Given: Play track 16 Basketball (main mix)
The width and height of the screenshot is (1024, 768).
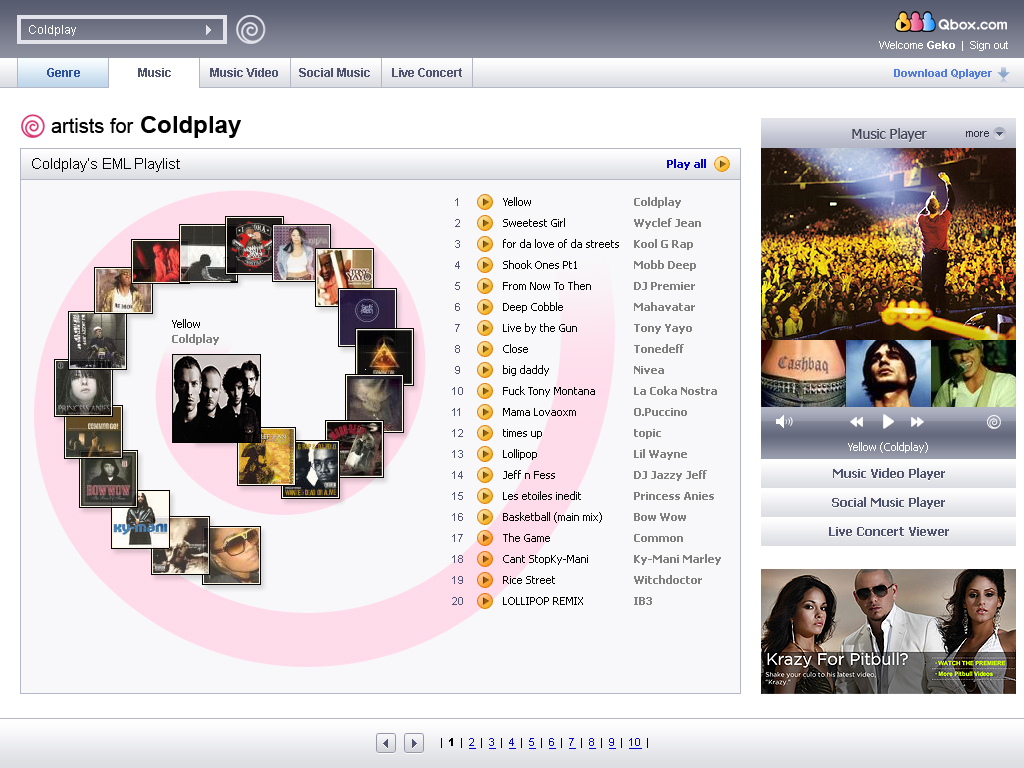Looking at the screenshot, I should point(485,517).
